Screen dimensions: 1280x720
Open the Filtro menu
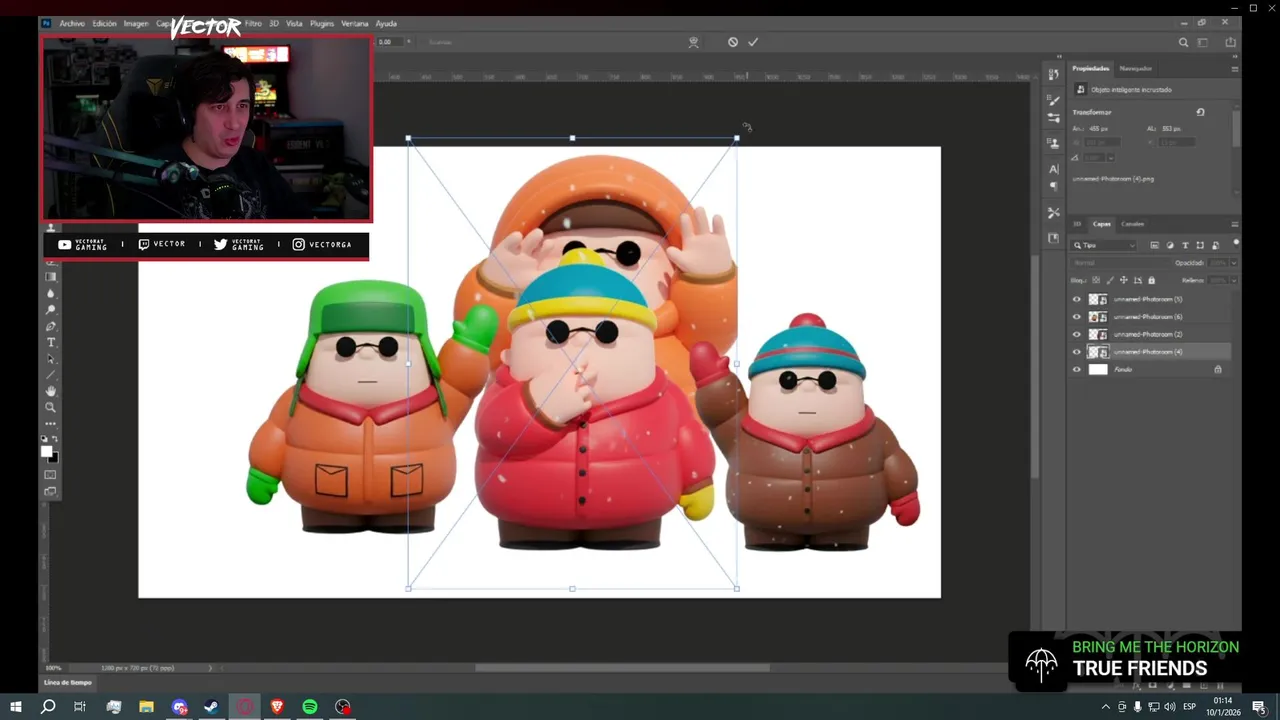pos(253,23)
